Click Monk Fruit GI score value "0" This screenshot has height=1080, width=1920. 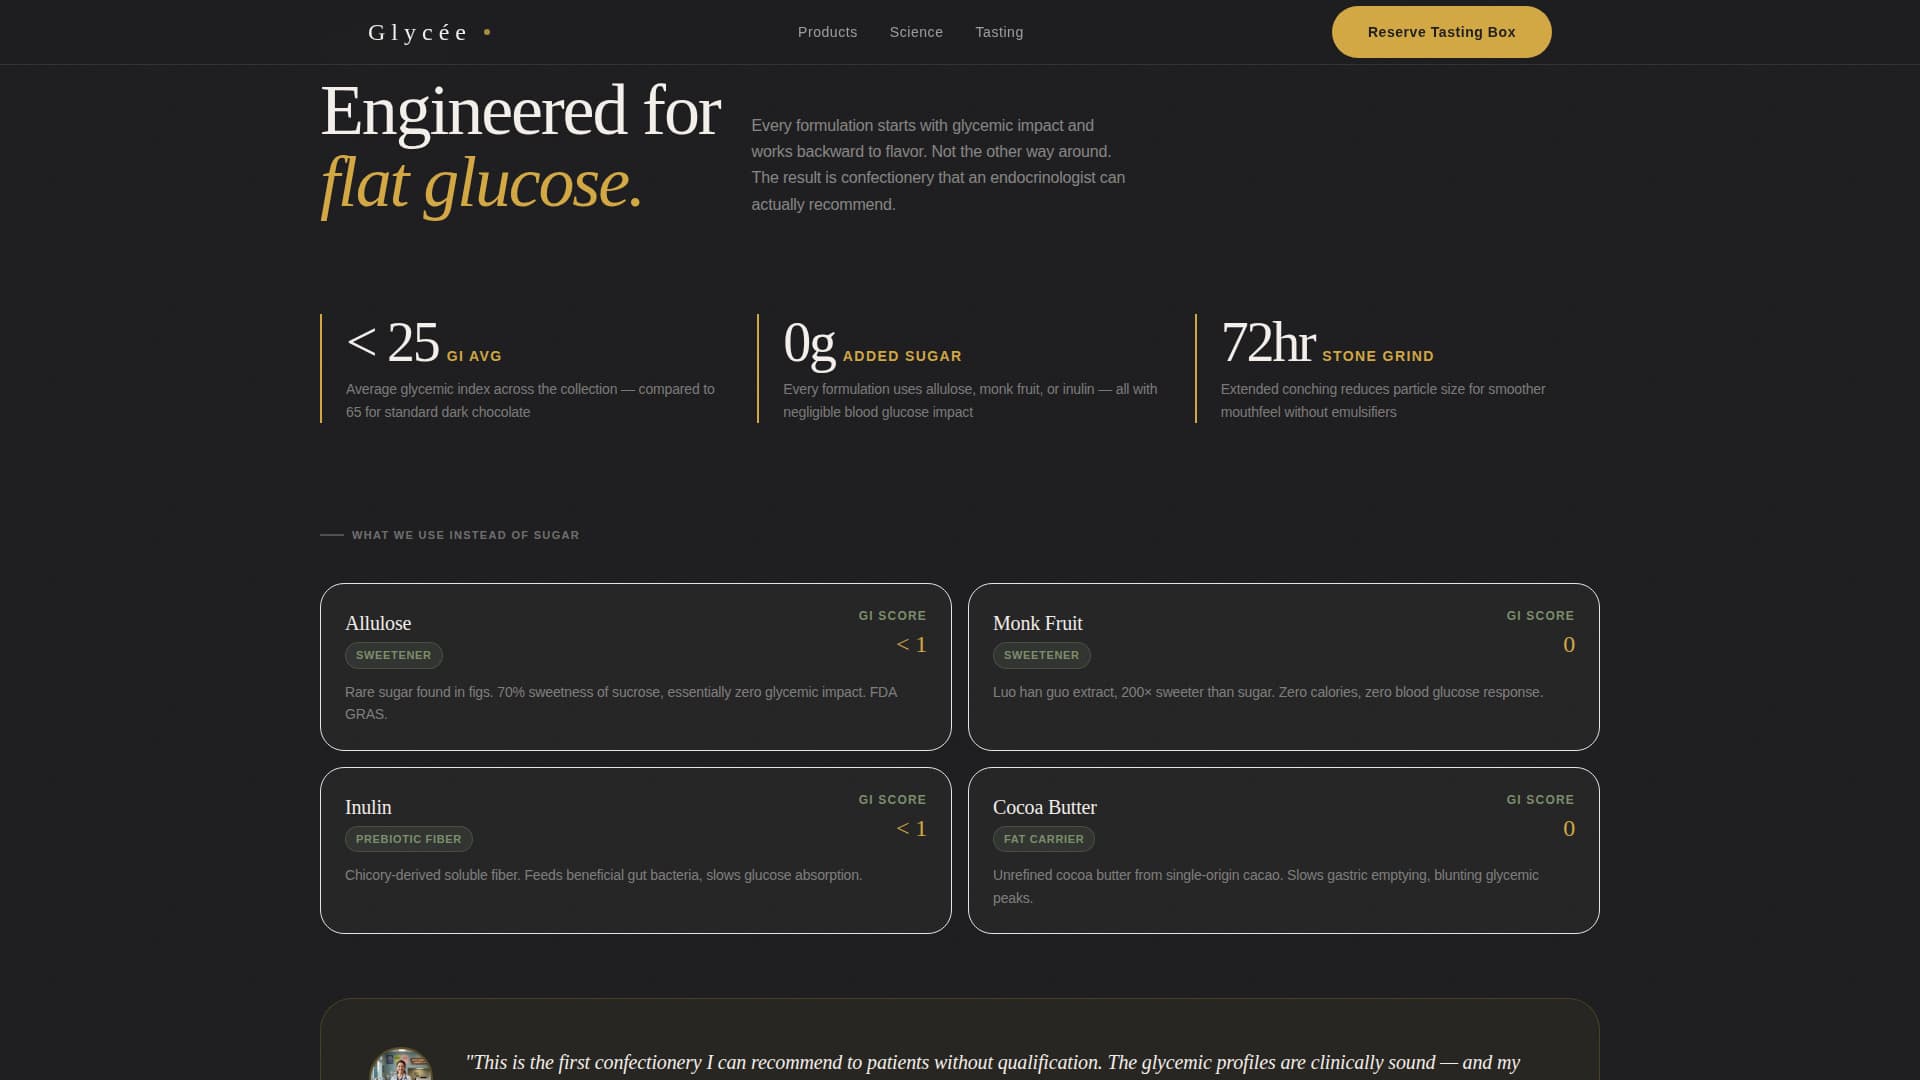point(1568,645)
